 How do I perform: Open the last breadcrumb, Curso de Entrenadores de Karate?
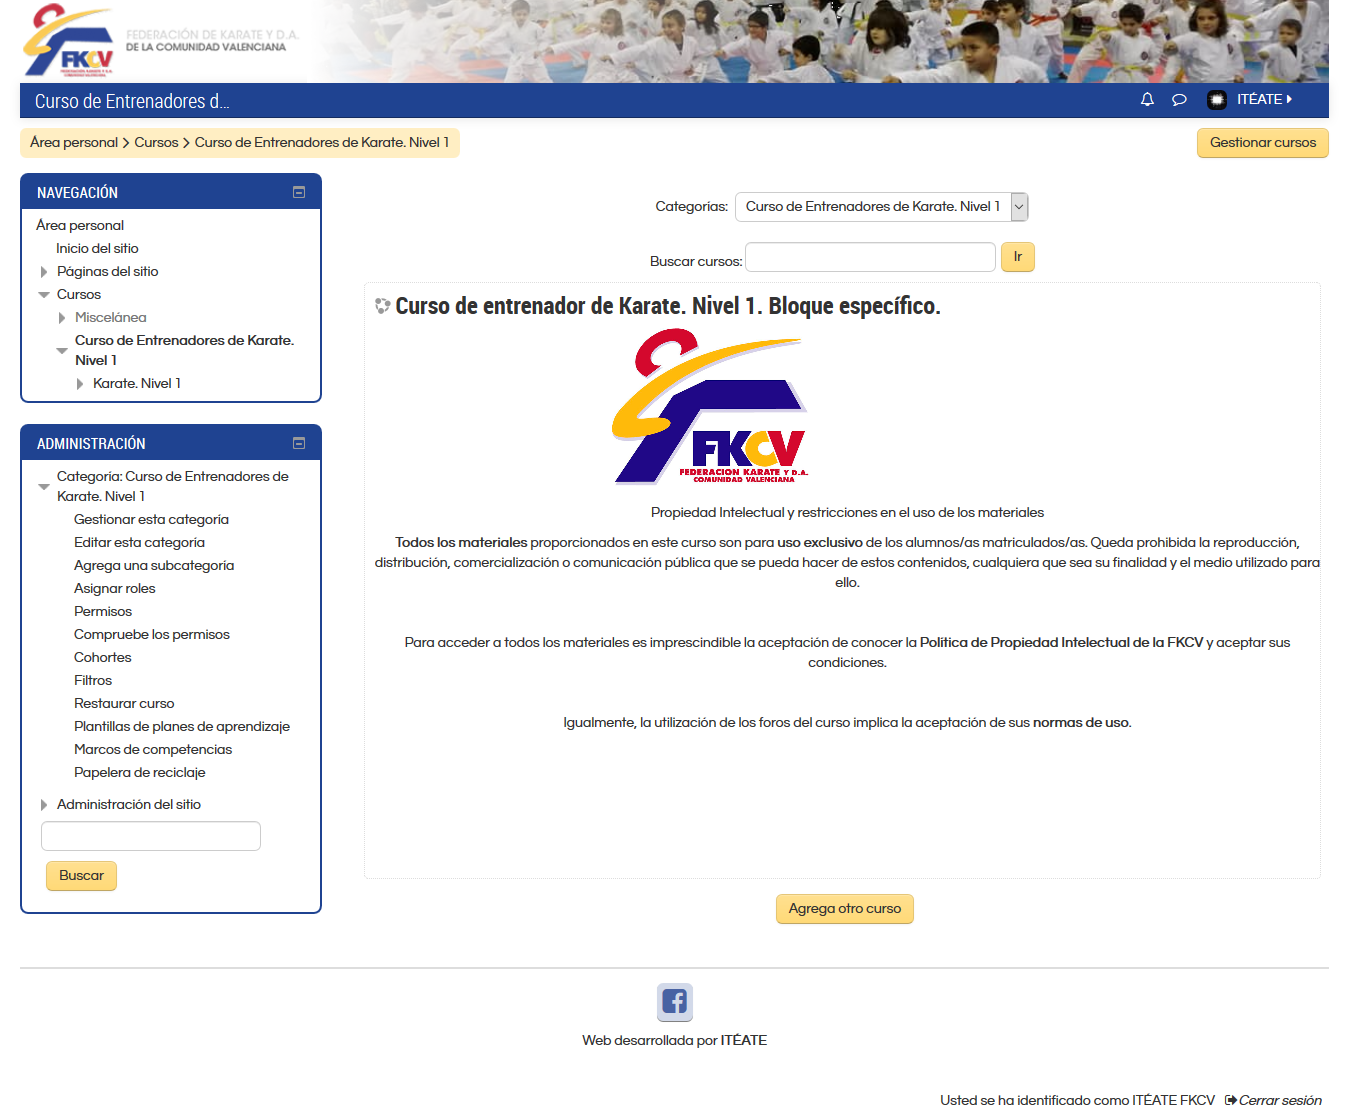(322, 143)
